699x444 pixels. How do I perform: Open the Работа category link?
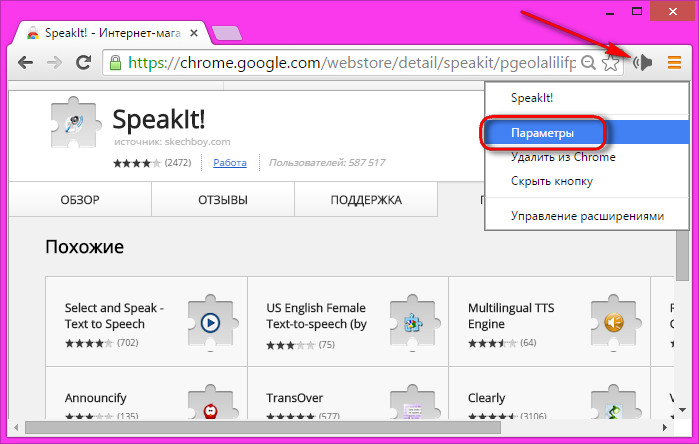point(230,163)
